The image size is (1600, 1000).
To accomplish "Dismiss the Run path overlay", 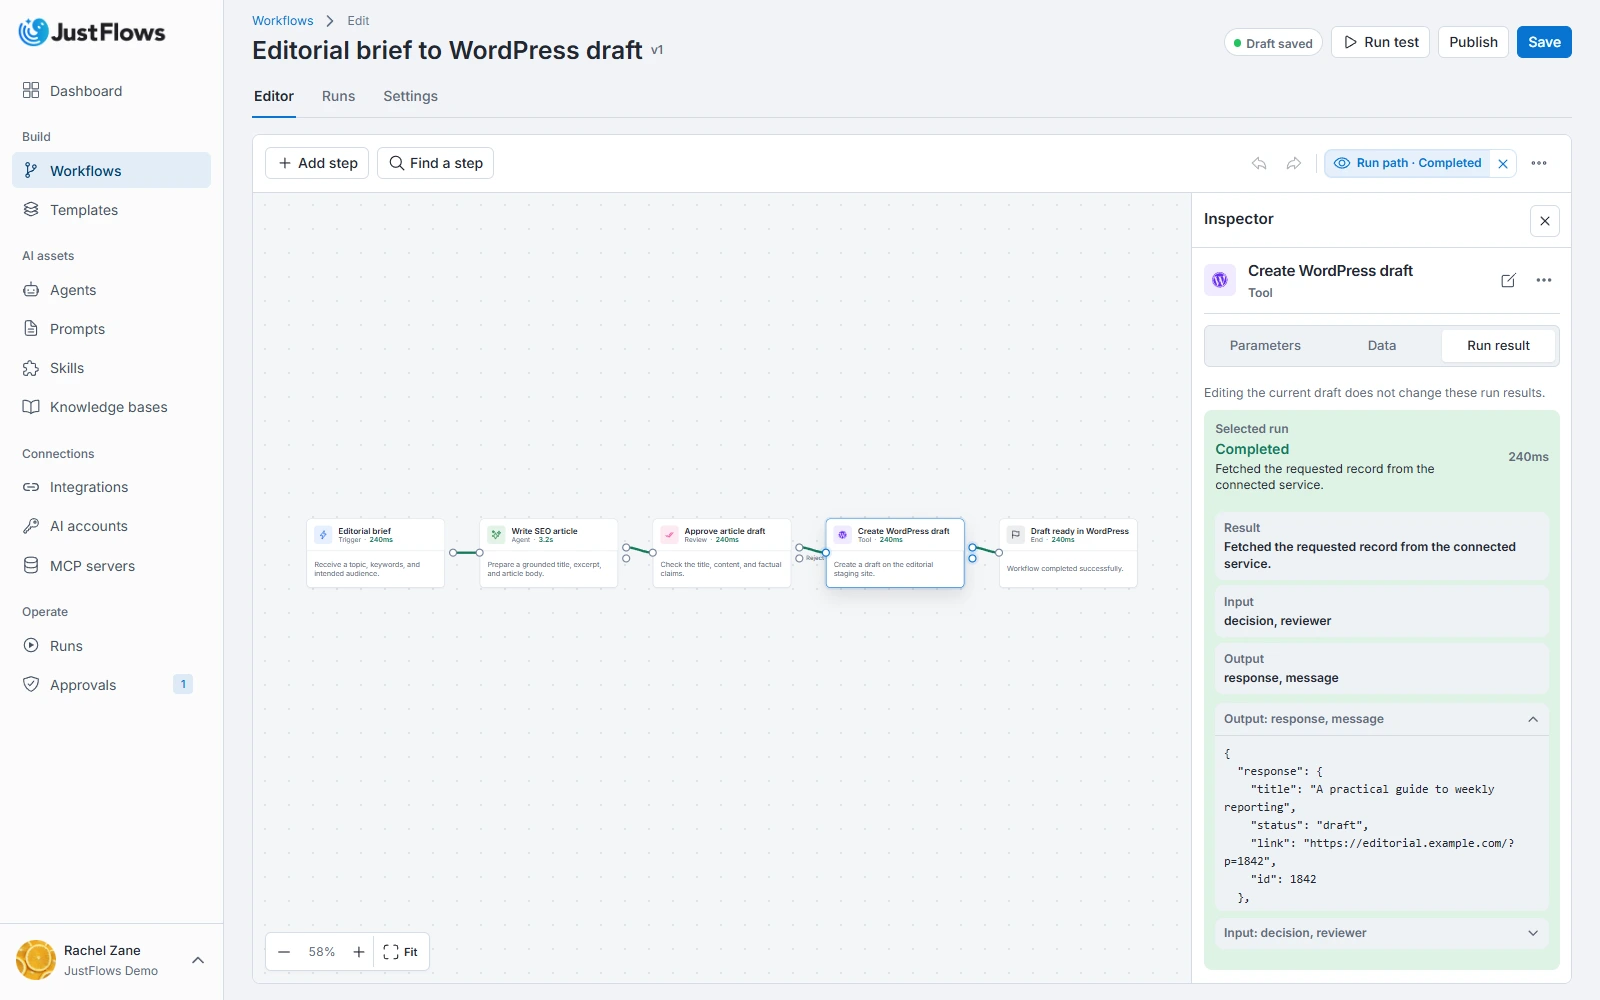I will [1503, 163].
